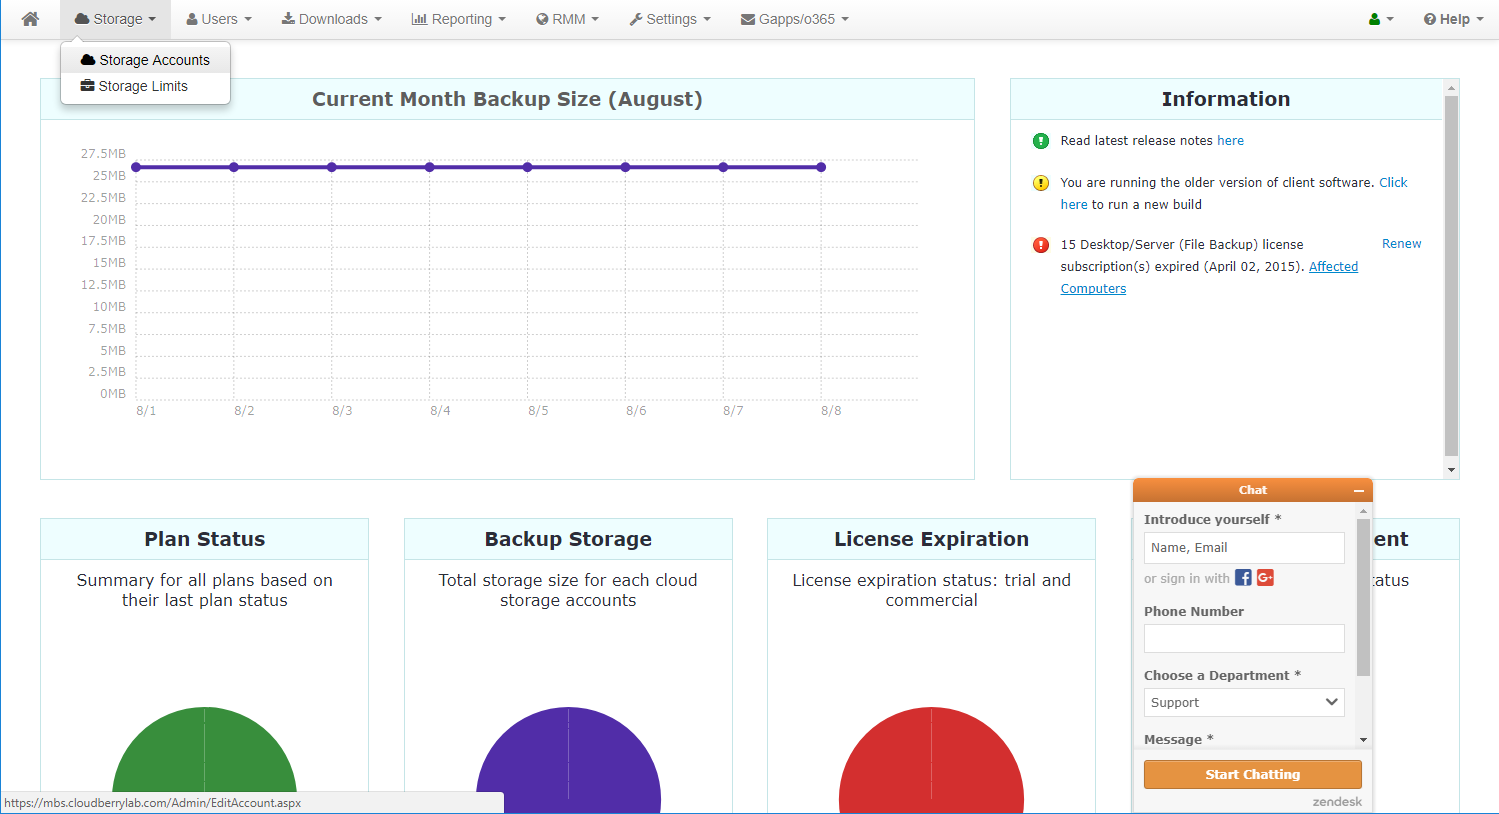Sign in to chat with Google icon

point(1265,577)
